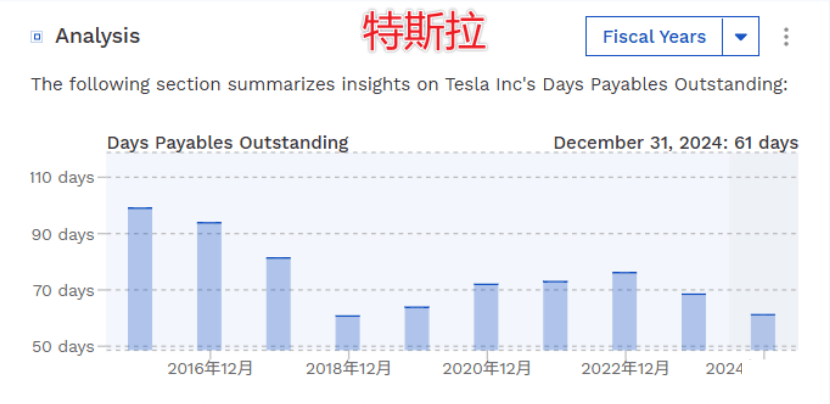
Task: Click the 110 days gridline label
Action: point(62,177)
